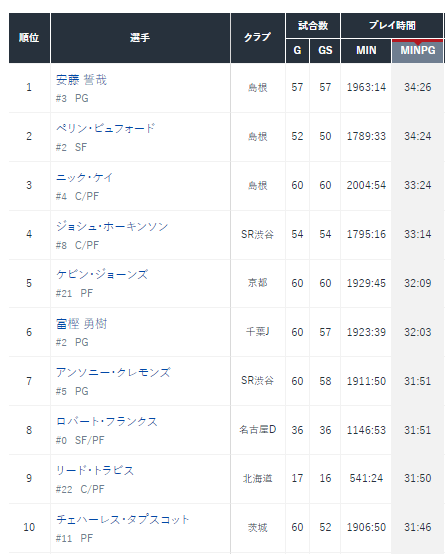This screenshot has width=445, height=554.
Task: Open ジョシュ・ホーキンソン player link
Action: coord(112,226)
